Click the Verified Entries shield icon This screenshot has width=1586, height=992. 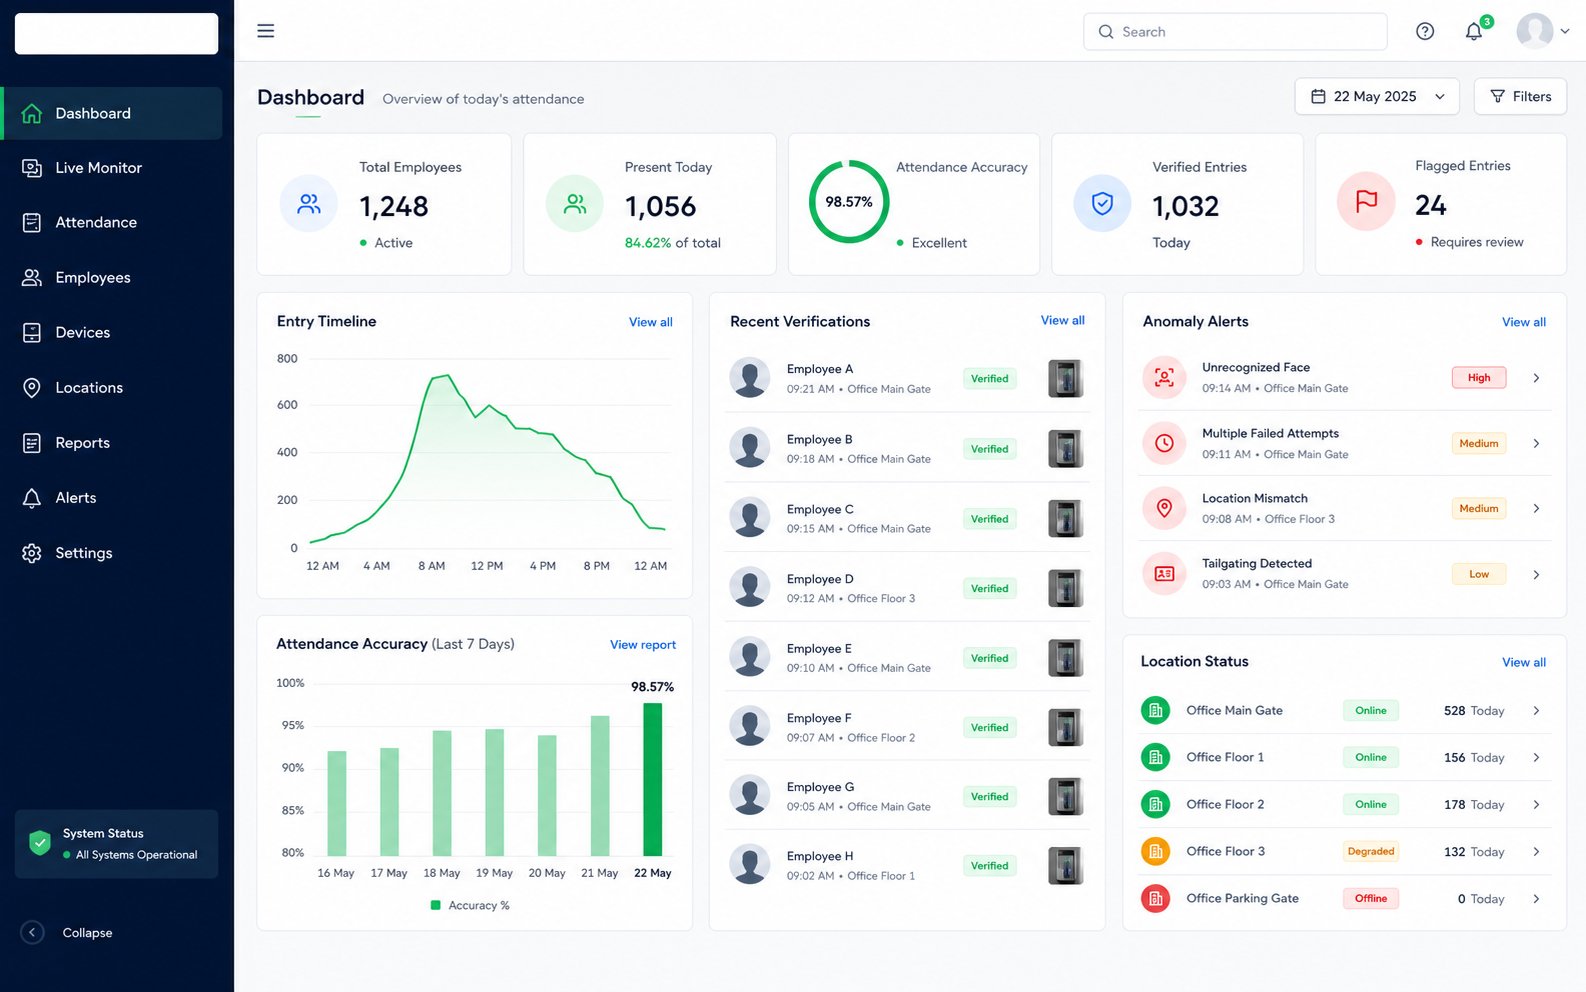[x=1102, y=204]
